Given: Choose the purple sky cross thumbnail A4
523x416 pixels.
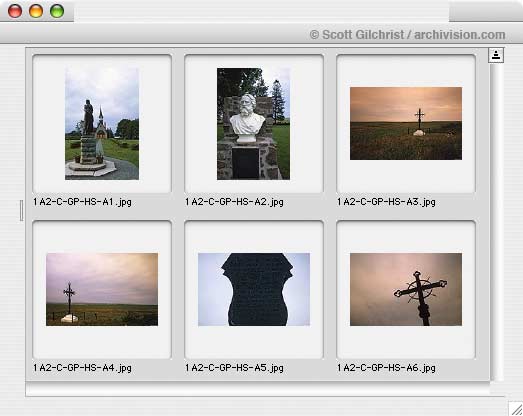Looking at the screenshot, I should [102, 289].
